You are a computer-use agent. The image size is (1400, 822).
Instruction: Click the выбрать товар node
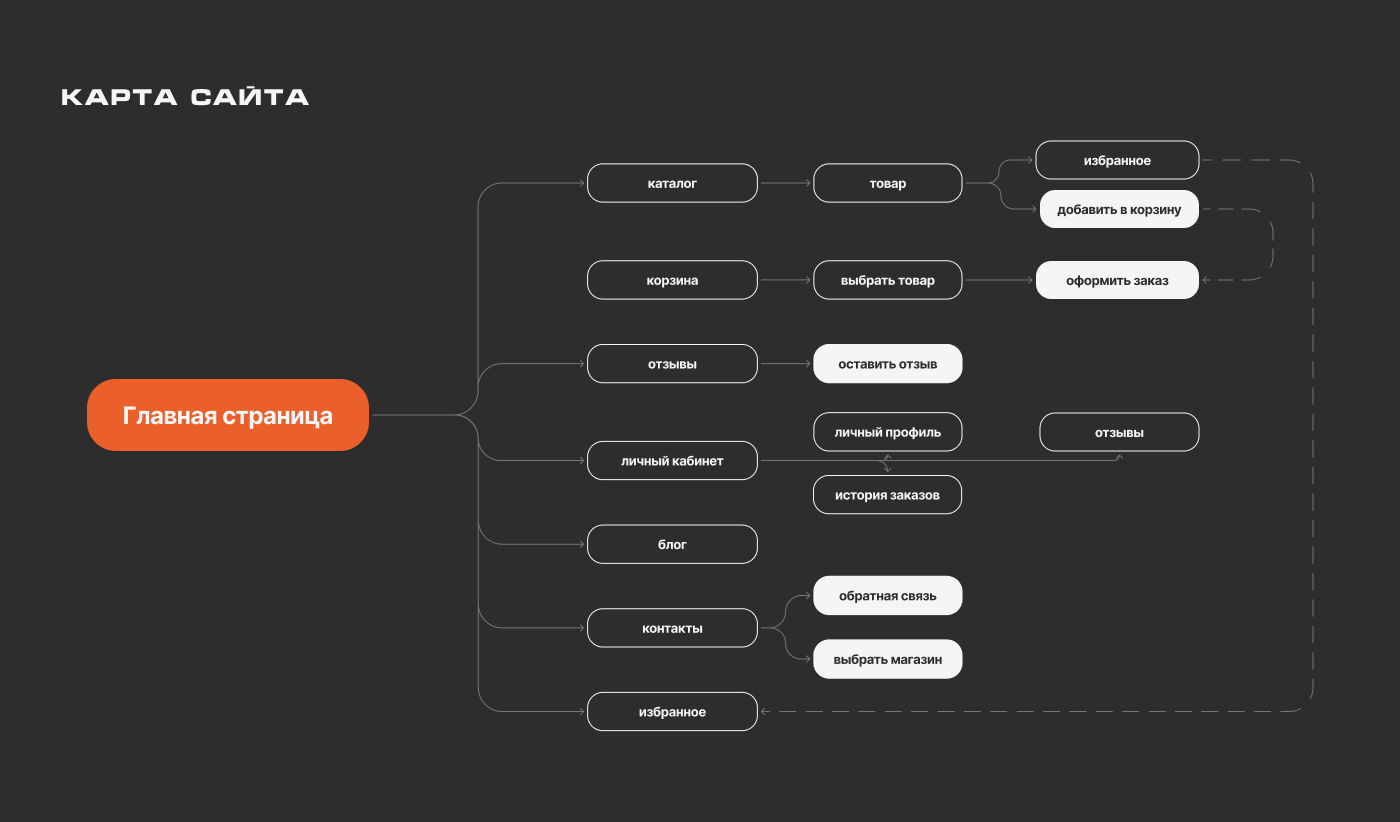click(x=888, y=280)
